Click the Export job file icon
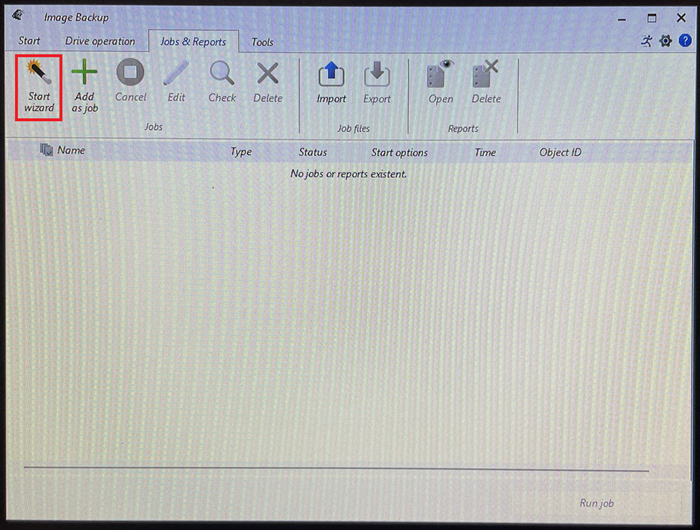The height and width of the screenshot is (530, 700). coord(377,75)
